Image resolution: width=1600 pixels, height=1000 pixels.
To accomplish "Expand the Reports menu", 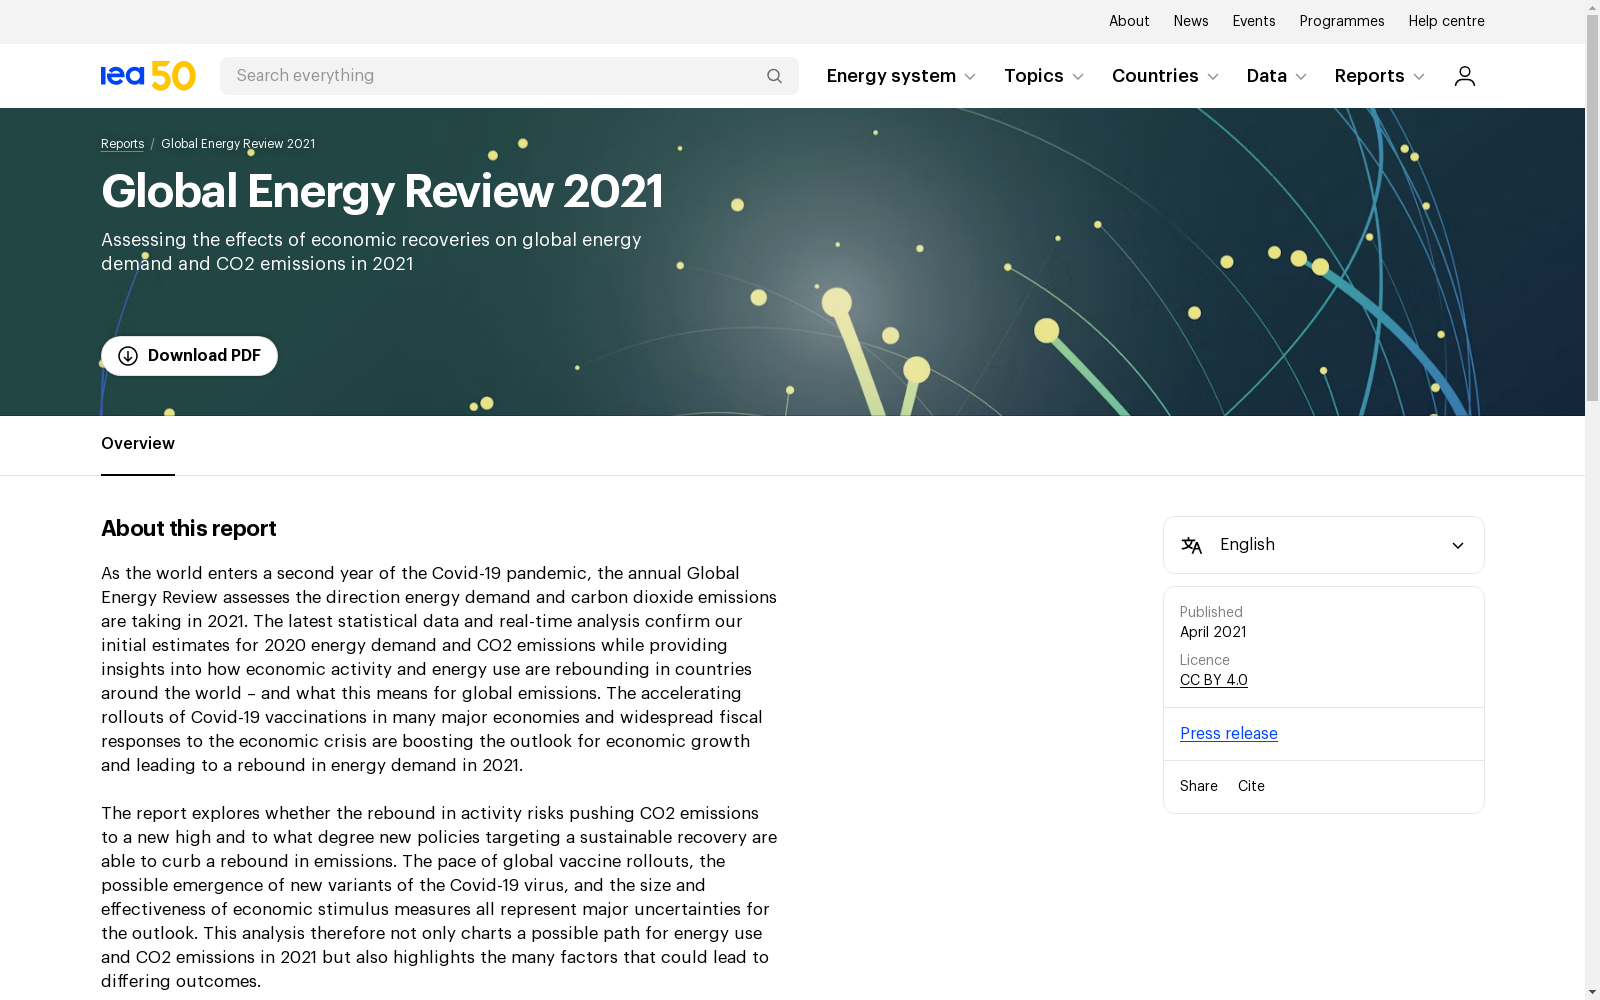I will coord(1380,76).
